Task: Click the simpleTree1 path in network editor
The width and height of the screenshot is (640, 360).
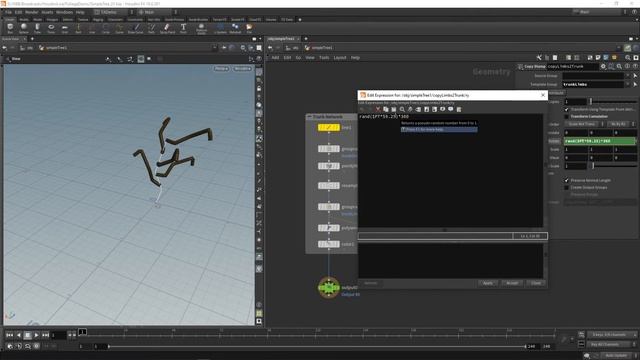Action: click(x=322, y=48)
